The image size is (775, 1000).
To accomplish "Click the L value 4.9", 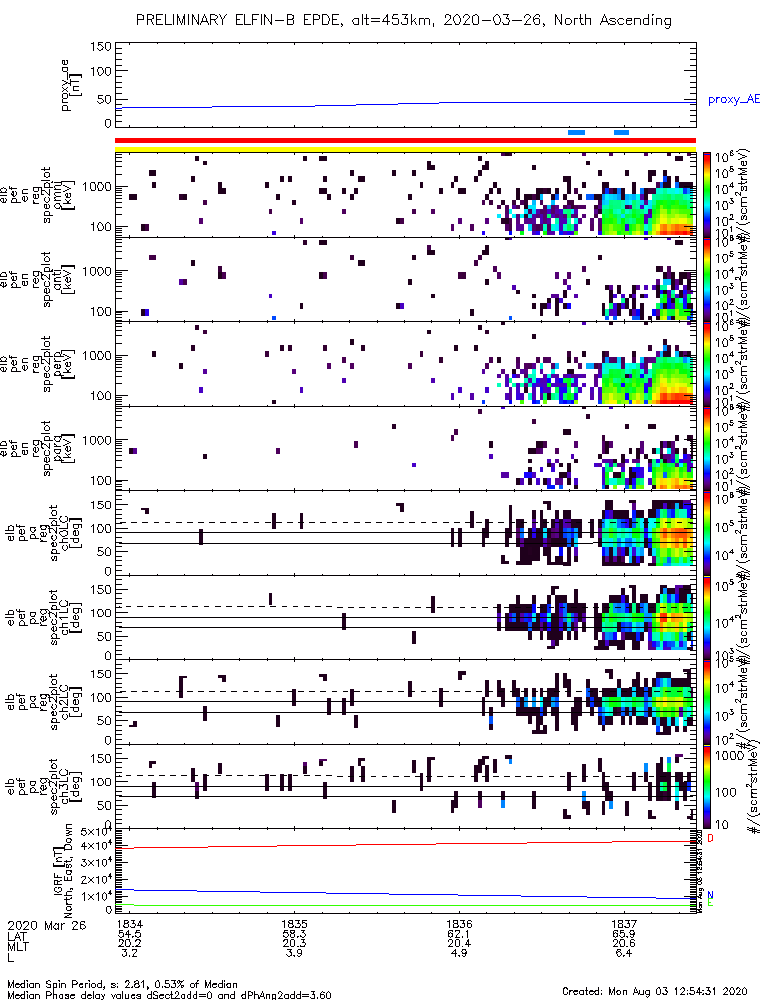I will pos(459,953).
